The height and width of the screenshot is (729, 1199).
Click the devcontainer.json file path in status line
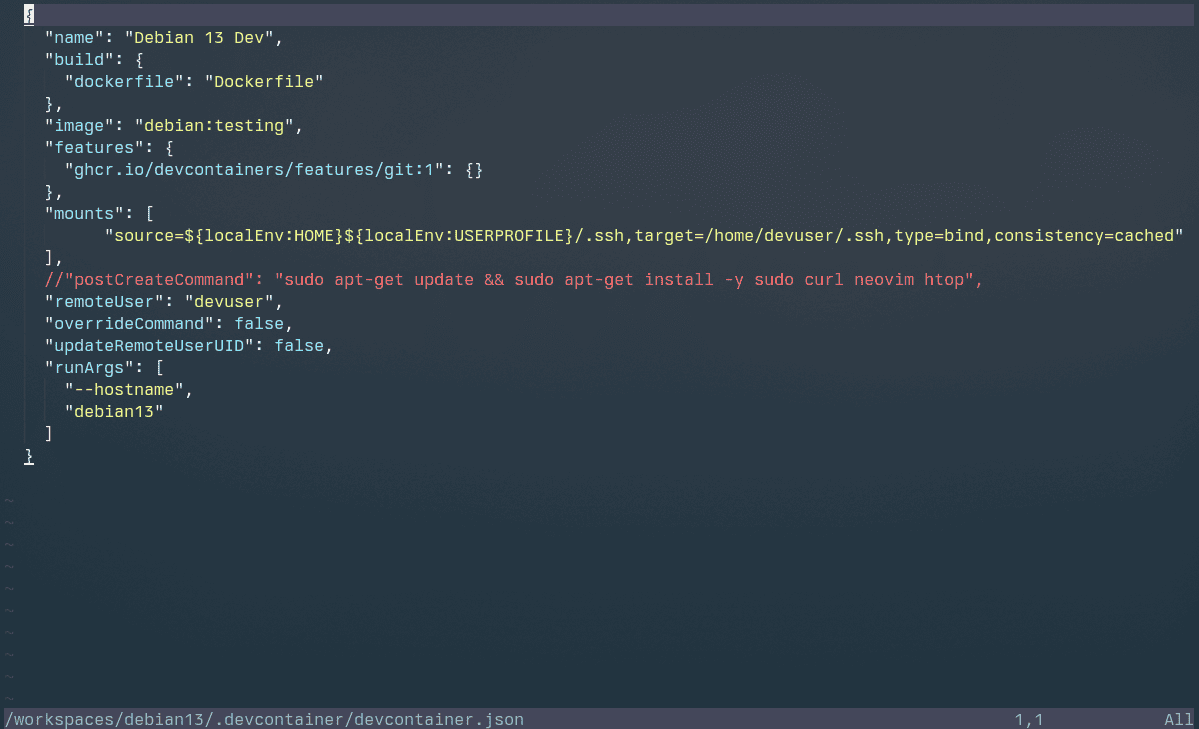264,719
